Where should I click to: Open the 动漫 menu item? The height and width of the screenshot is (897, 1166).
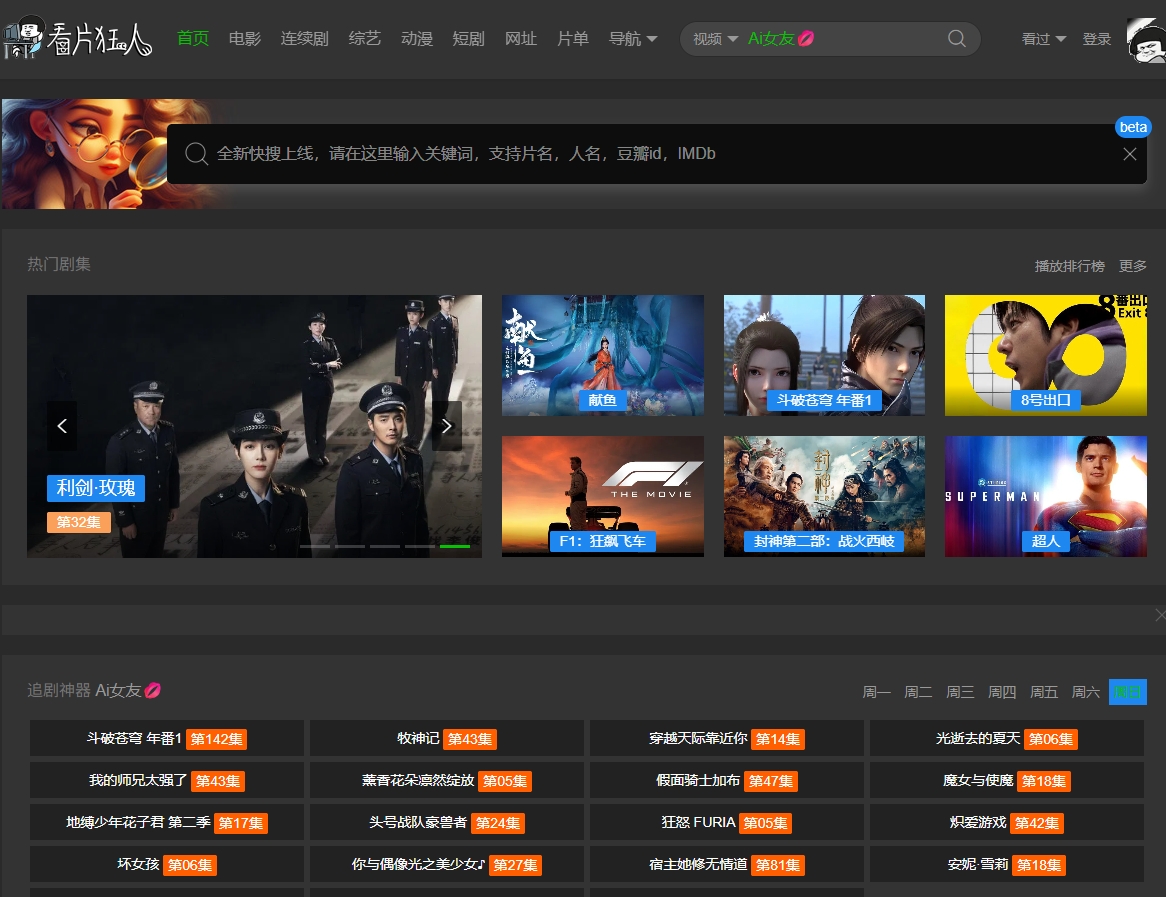pyautogui.click(x=417, y=39)
